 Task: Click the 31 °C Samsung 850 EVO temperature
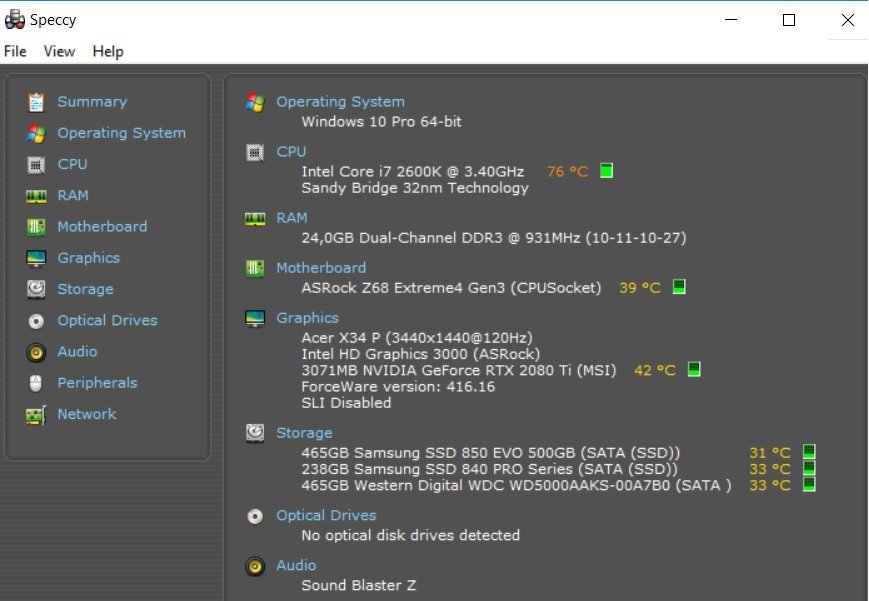coord(770,453)
